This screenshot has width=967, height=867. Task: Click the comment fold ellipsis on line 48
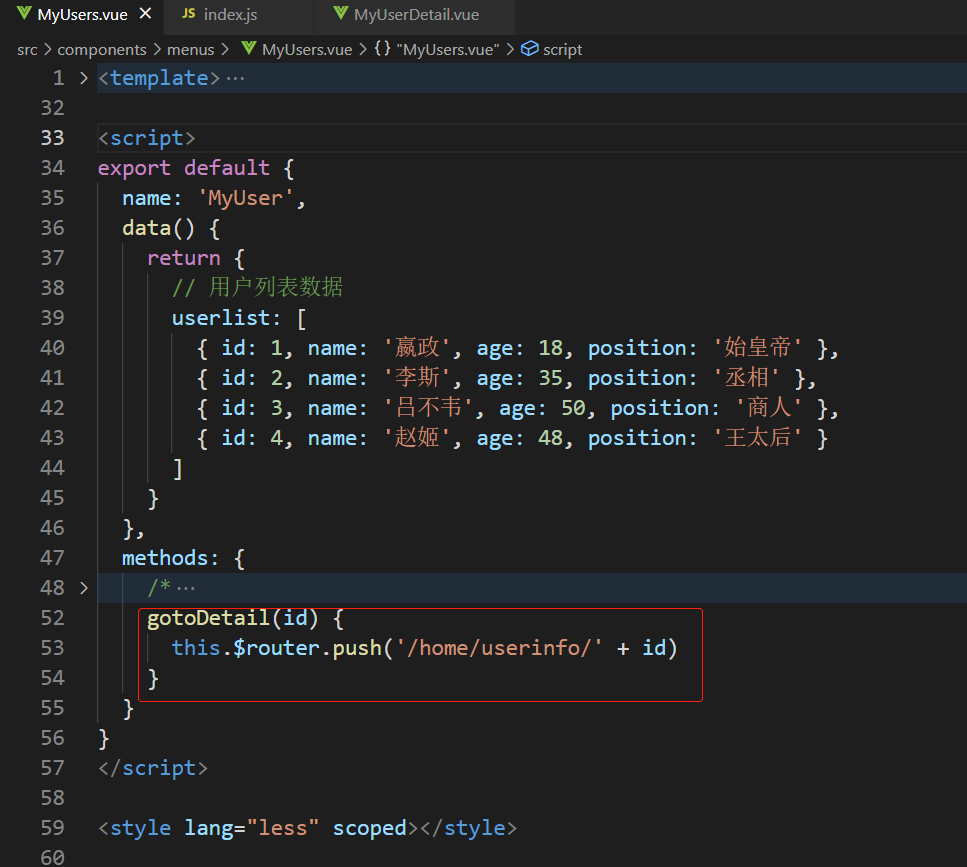coord(186,589)
